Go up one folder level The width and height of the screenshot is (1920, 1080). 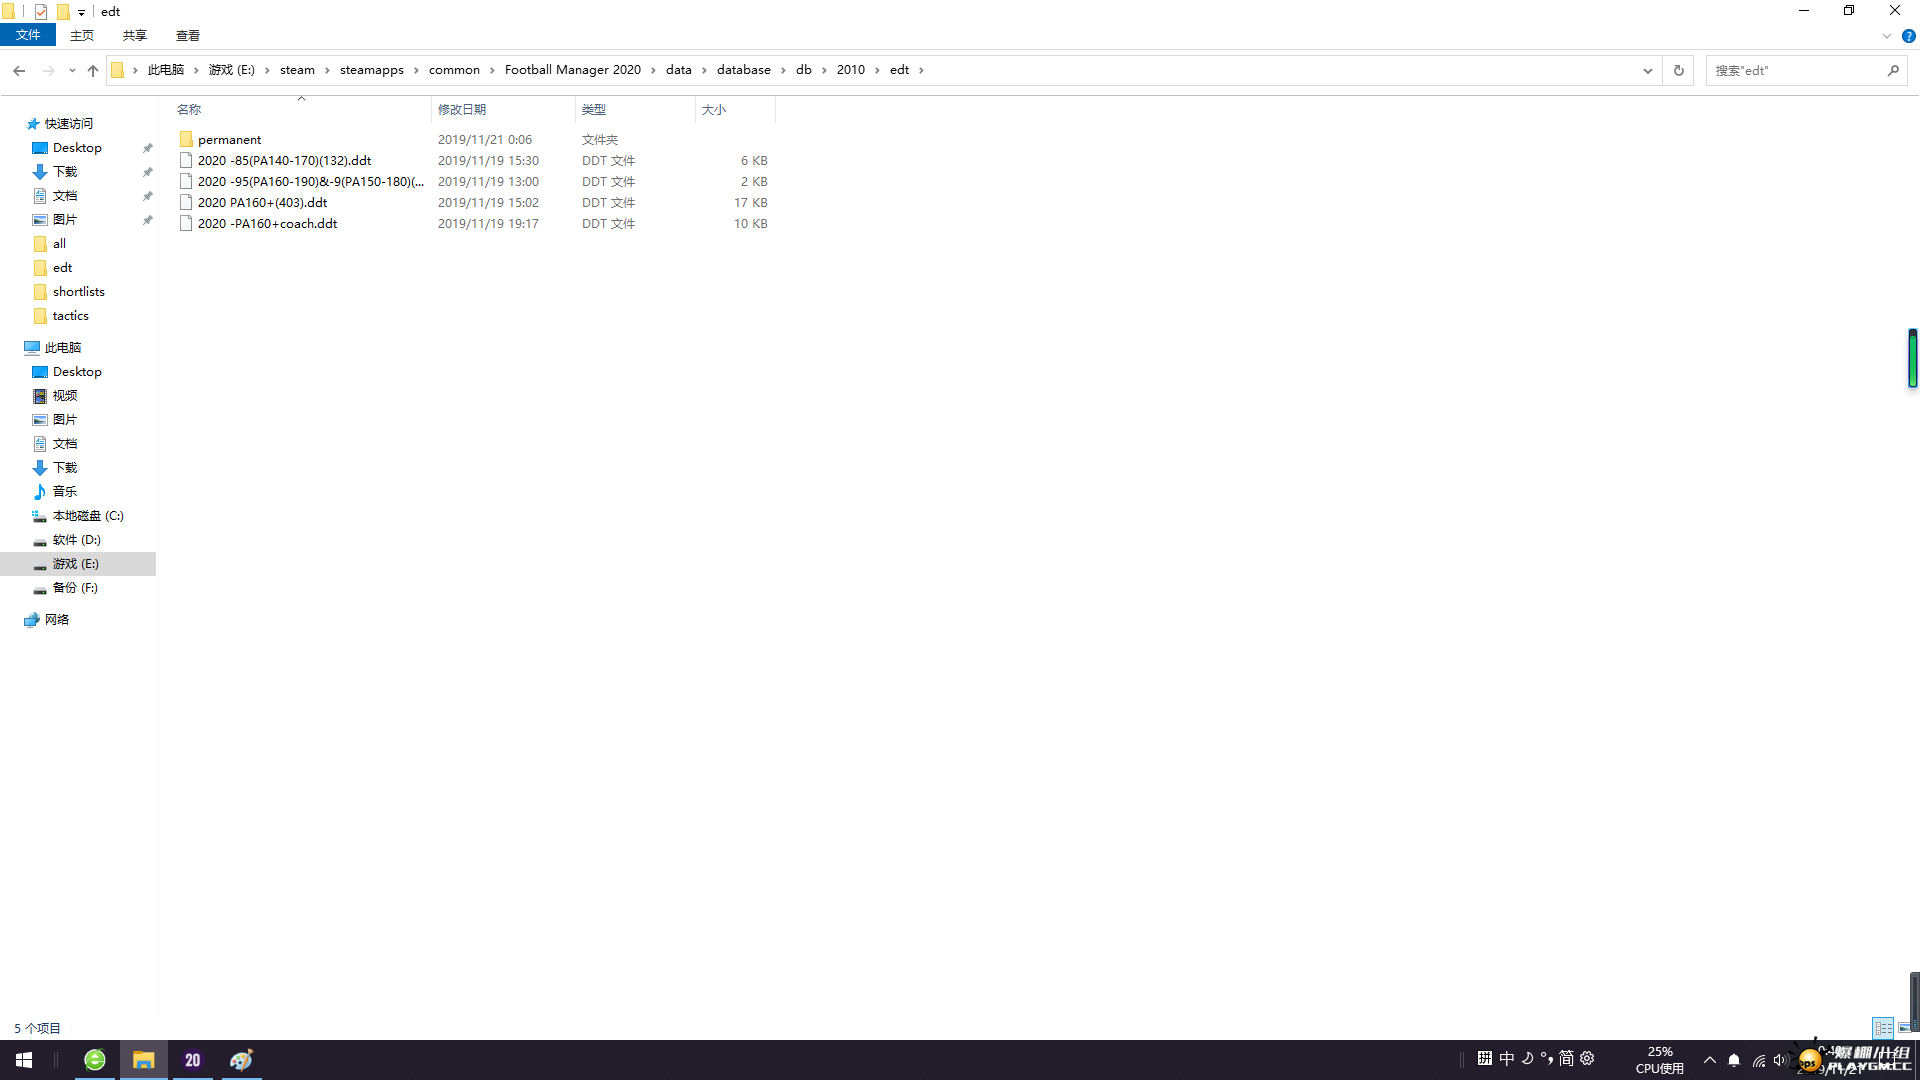click(x=93, y=70)
